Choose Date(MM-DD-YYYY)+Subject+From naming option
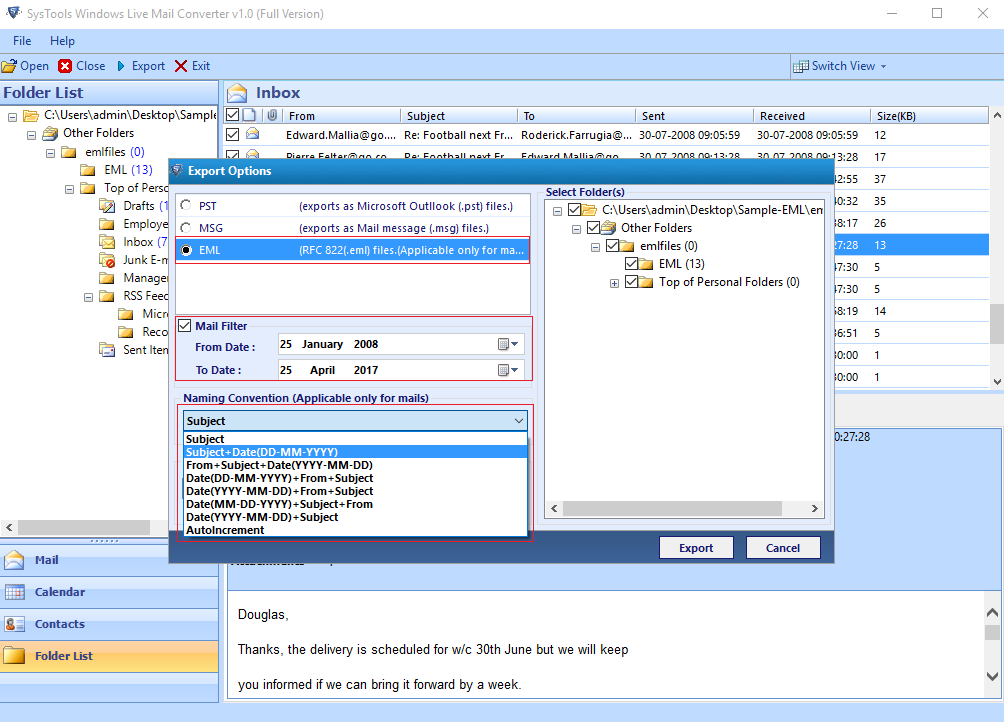 pos(355,504)
